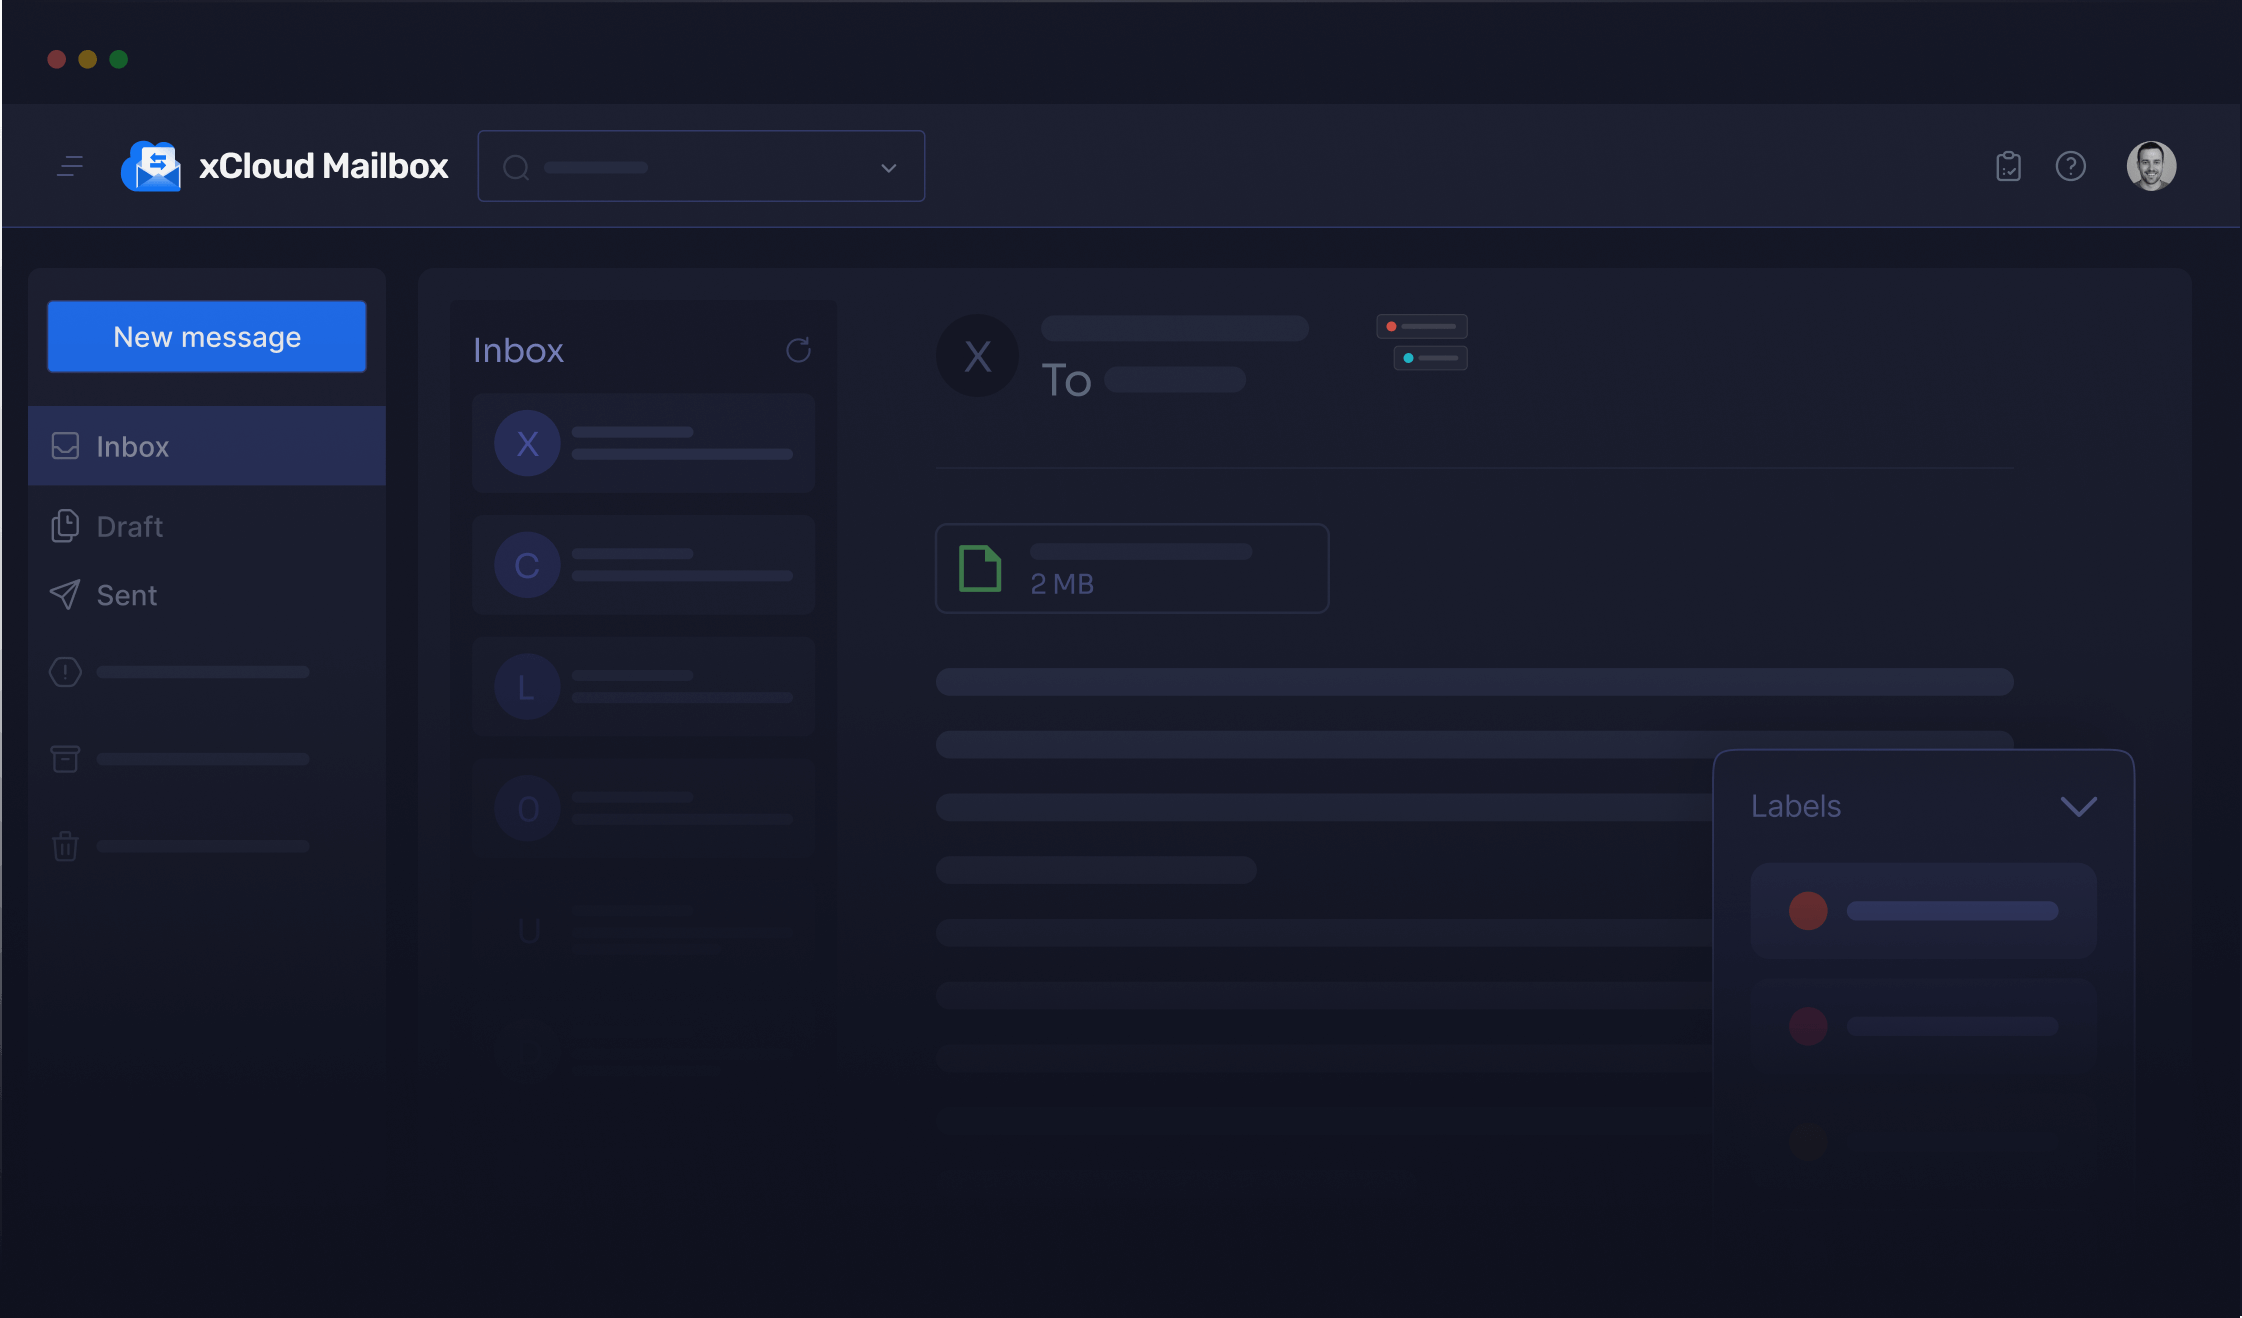Open the email from sender C
Viewport: 2242px width, 1318px height.
coord(644,565)
